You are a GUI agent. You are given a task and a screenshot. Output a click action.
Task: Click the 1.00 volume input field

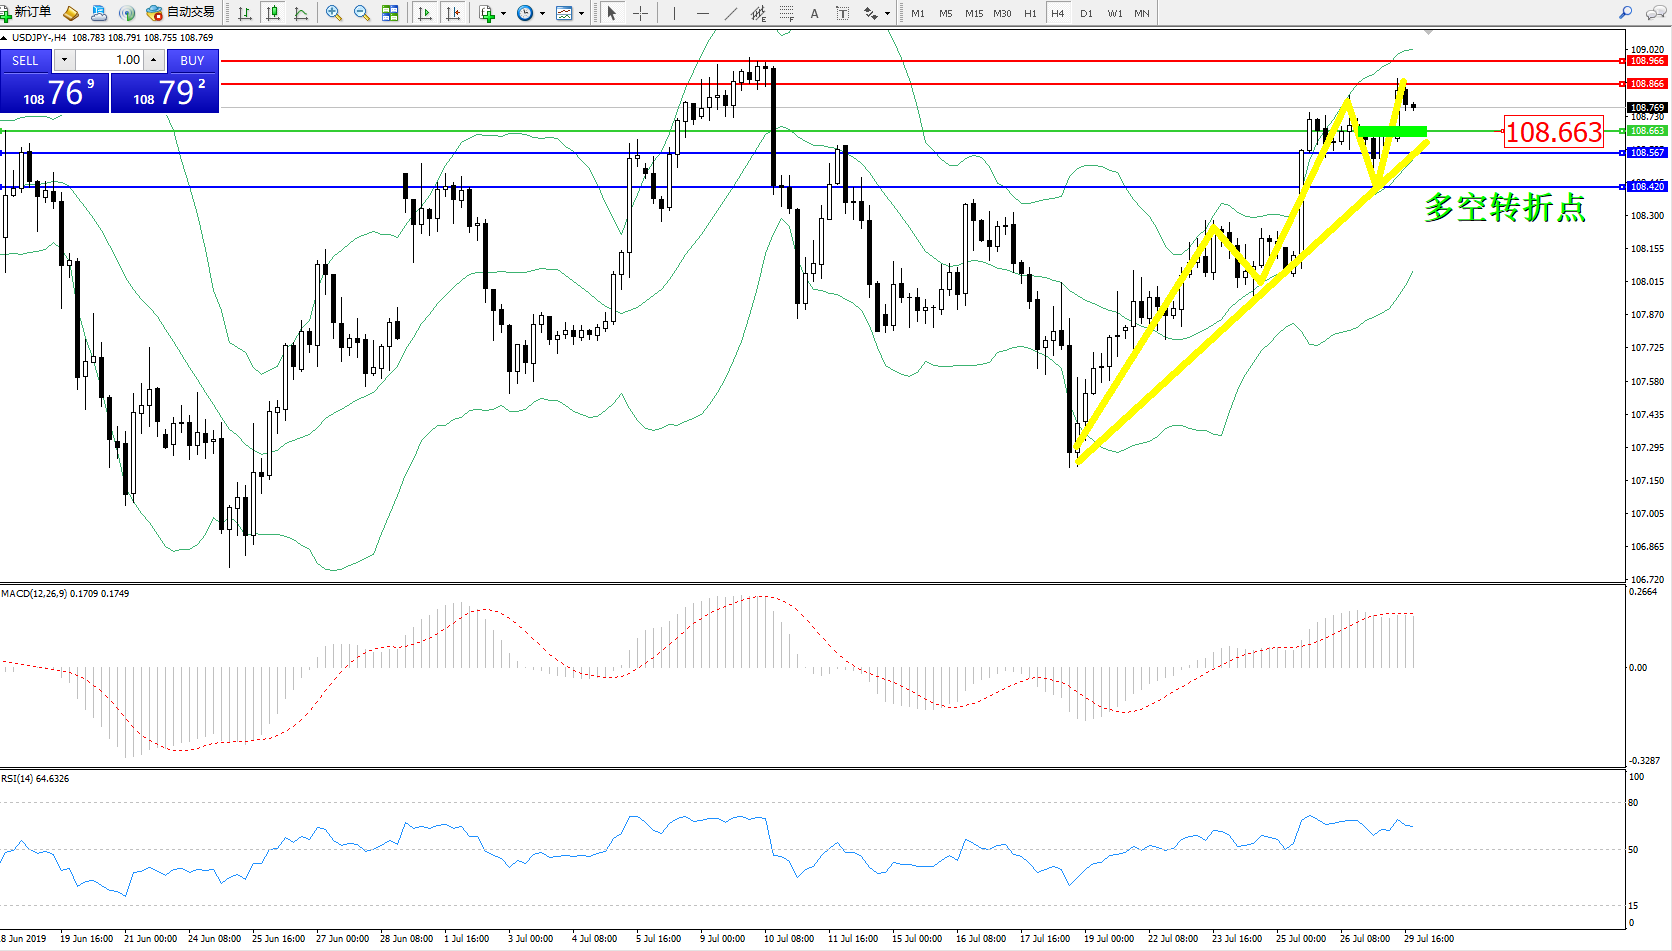tap(110, 60)
